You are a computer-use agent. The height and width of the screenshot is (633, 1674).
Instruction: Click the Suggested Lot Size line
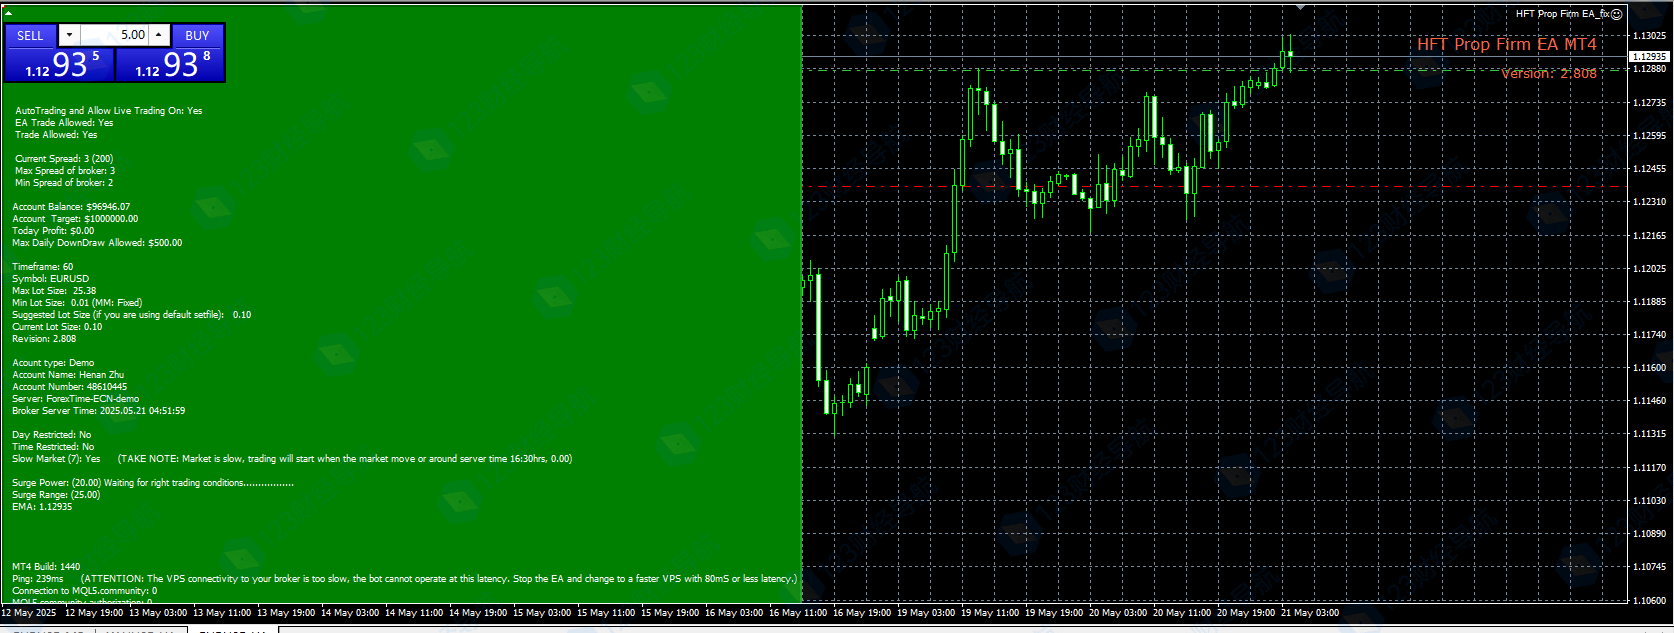pos(132,315)
